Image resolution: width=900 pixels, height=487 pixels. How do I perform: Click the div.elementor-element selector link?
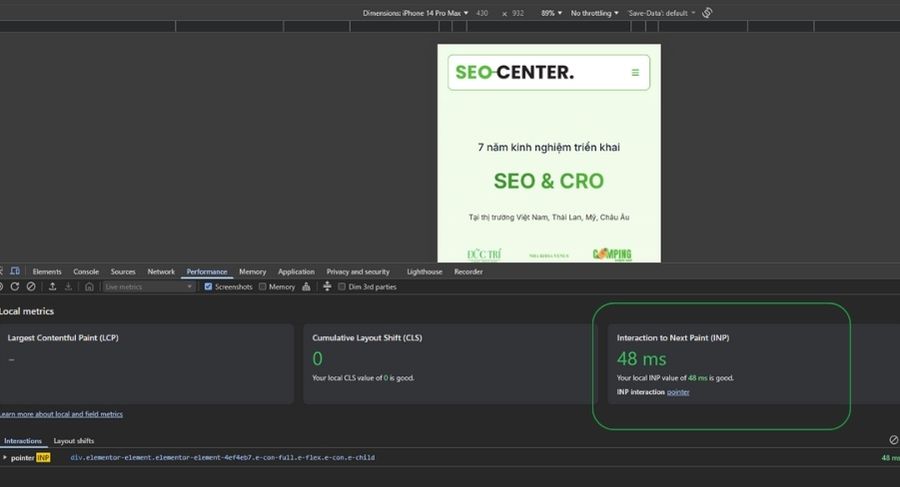click(222, 458)
